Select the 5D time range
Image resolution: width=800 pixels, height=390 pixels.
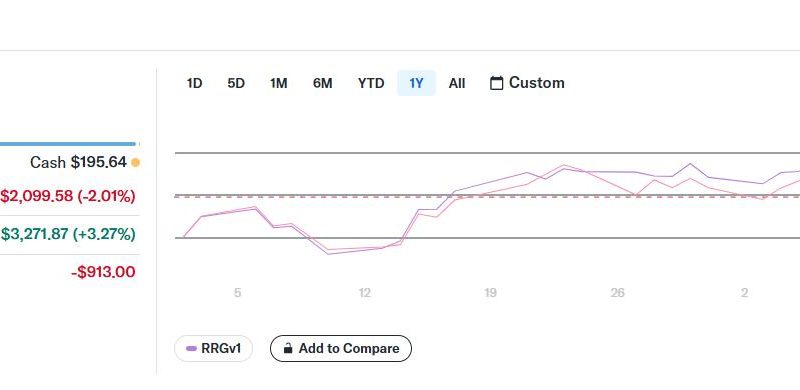[236, 83]
